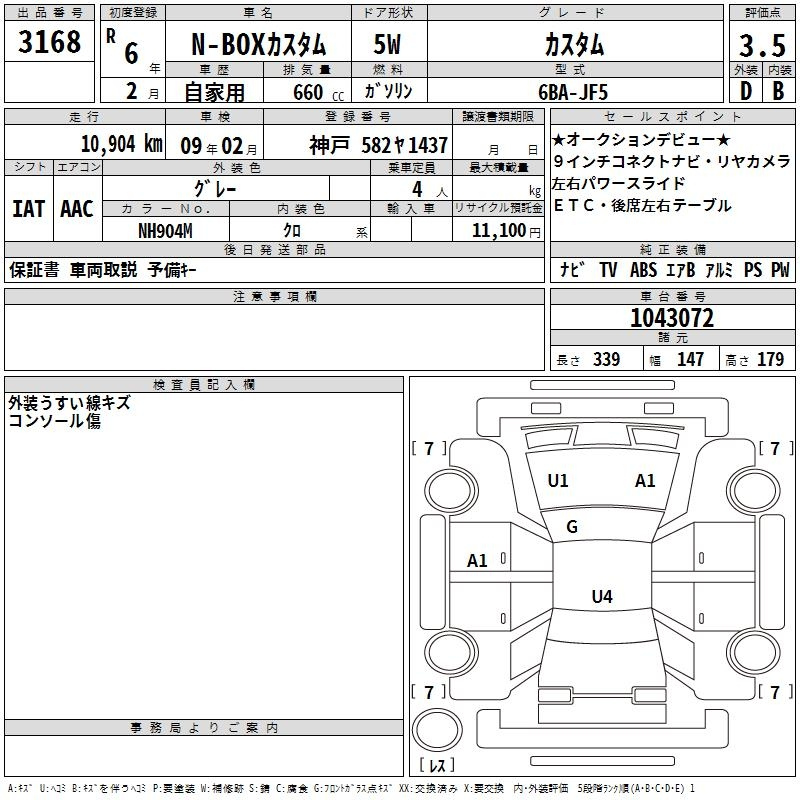Select the 左右パワースライド line
This screenshot has height=800, width=800.
click(618, 183)
